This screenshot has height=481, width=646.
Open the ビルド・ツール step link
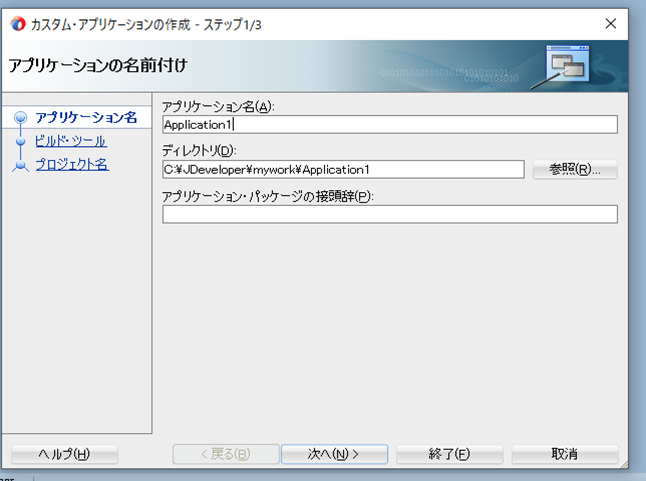coord(70,141)
